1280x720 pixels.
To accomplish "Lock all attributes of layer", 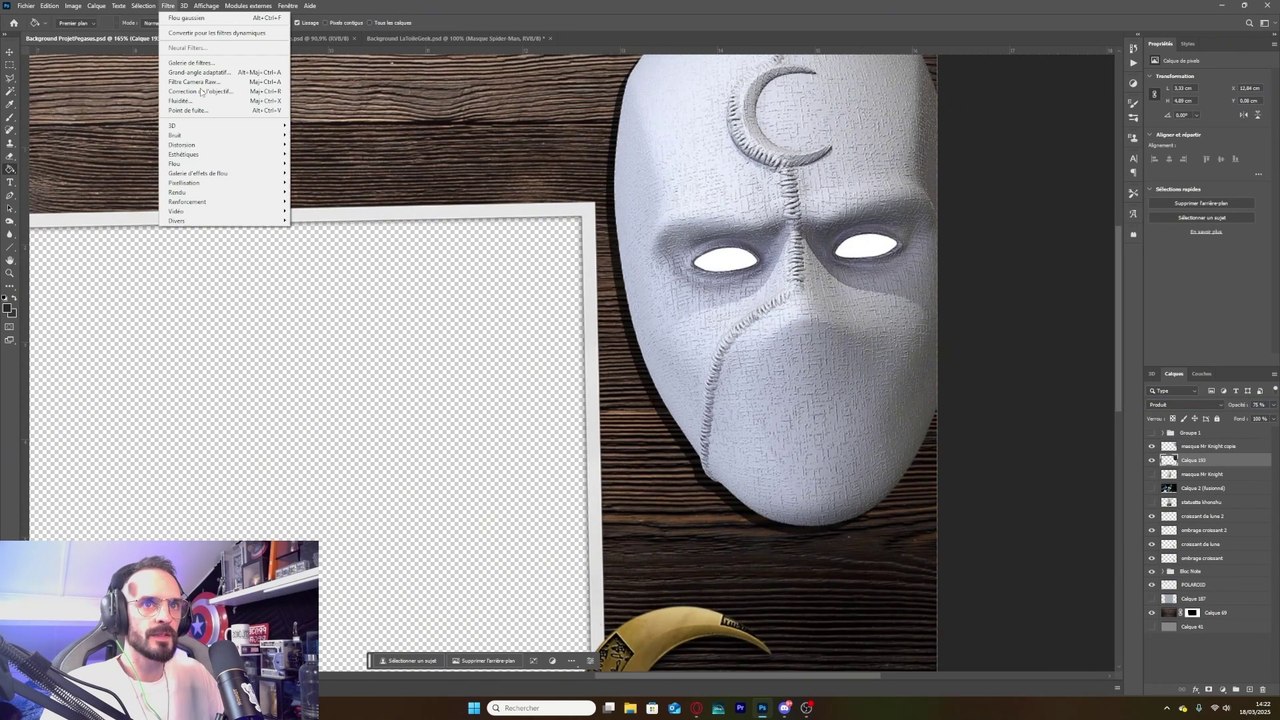I will [1217, 419].
